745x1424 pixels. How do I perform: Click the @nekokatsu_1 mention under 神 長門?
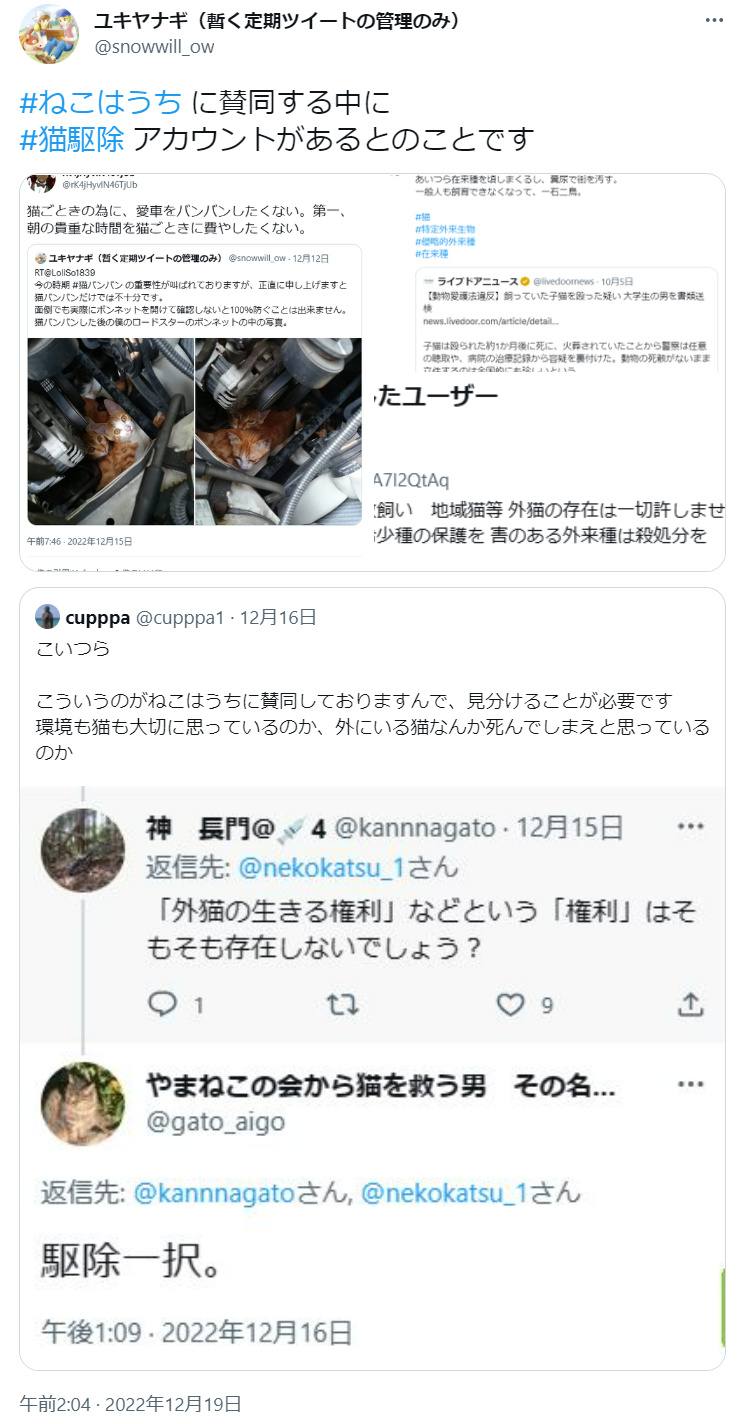coord(320,867)
